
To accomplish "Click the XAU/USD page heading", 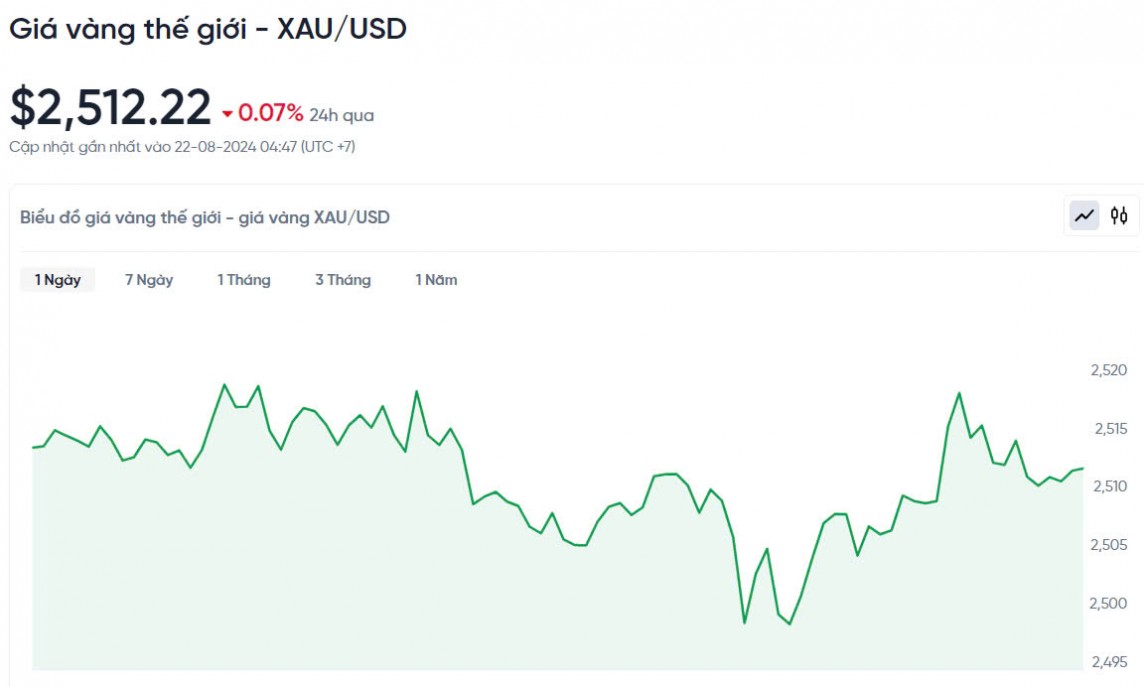I will pos(208,29).
